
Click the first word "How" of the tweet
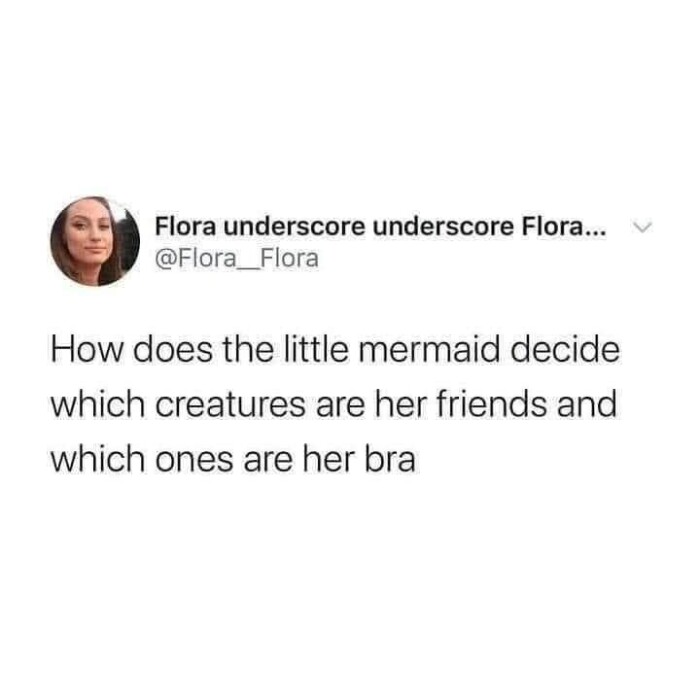(x=86, y=350)
